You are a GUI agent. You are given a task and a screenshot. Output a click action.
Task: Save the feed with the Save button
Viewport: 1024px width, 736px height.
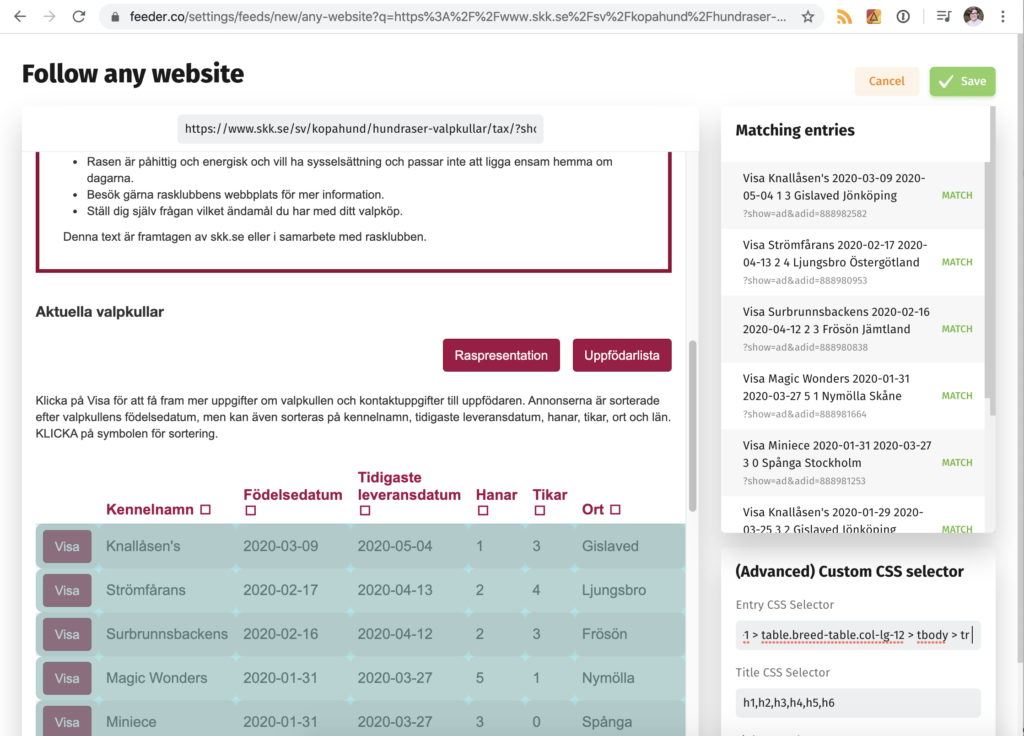[962, 81]
